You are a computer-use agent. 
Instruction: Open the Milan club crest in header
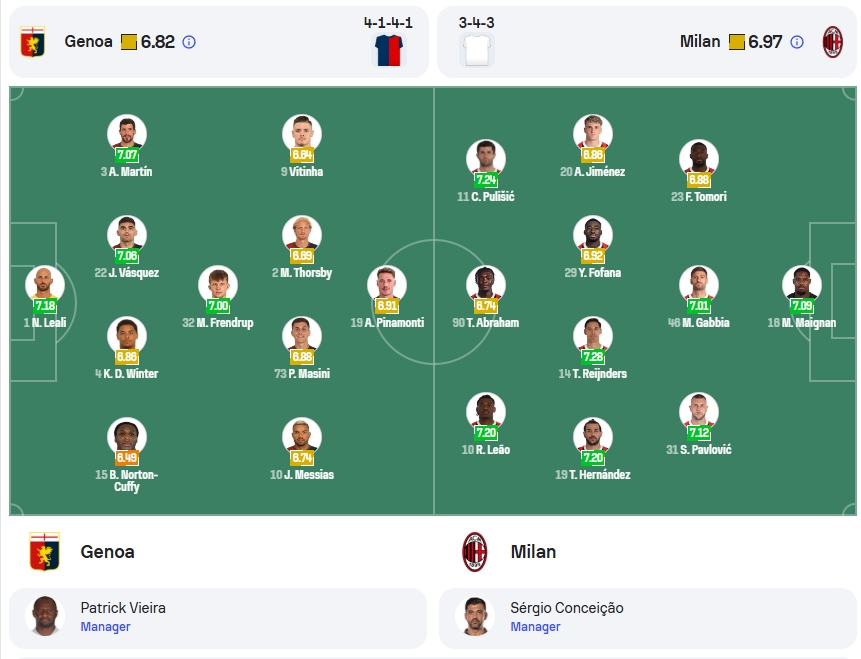[x=832, y=42]
